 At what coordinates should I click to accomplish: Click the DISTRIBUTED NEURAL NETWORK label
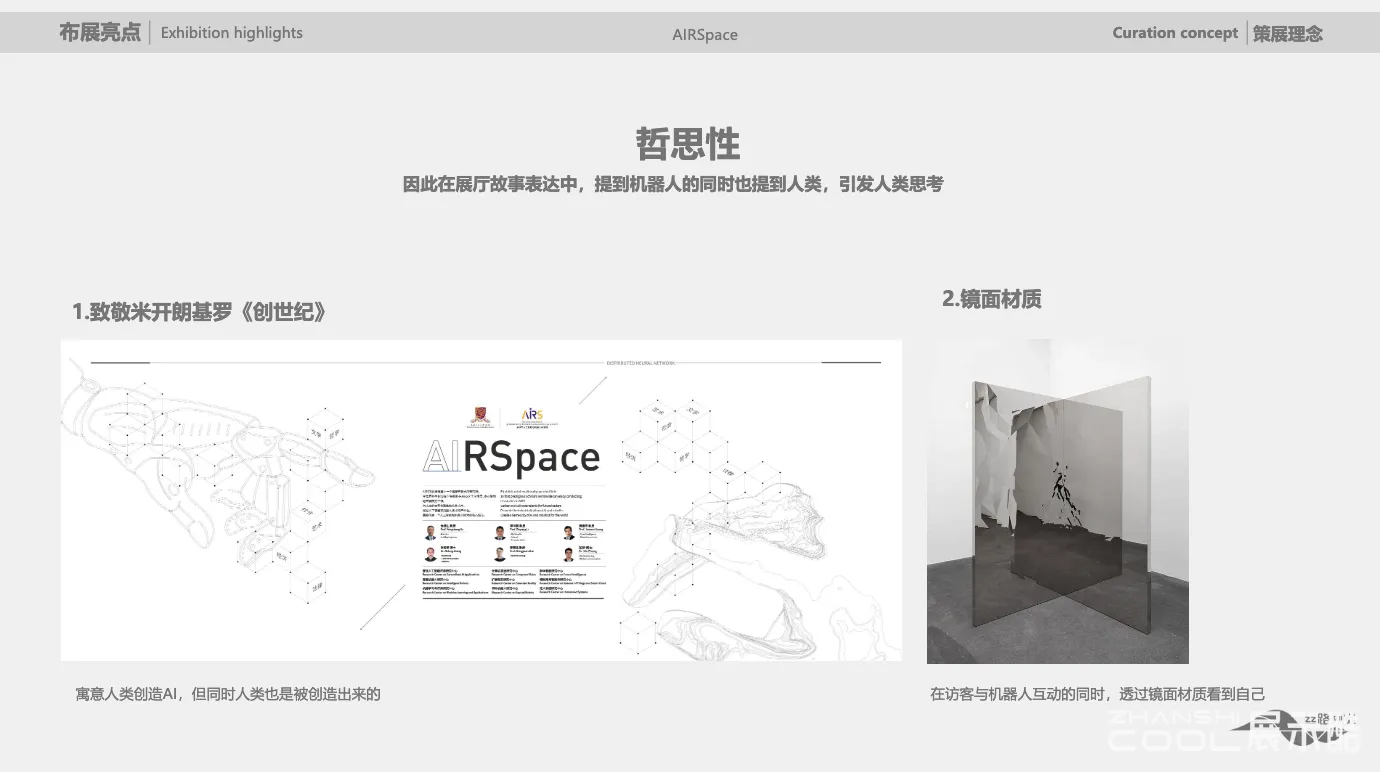(640, 363)
